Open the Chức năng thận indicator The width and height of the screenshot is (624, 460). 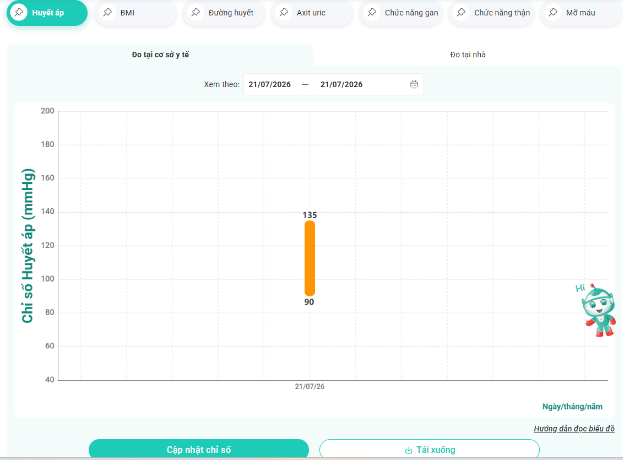tap(491, 13)
